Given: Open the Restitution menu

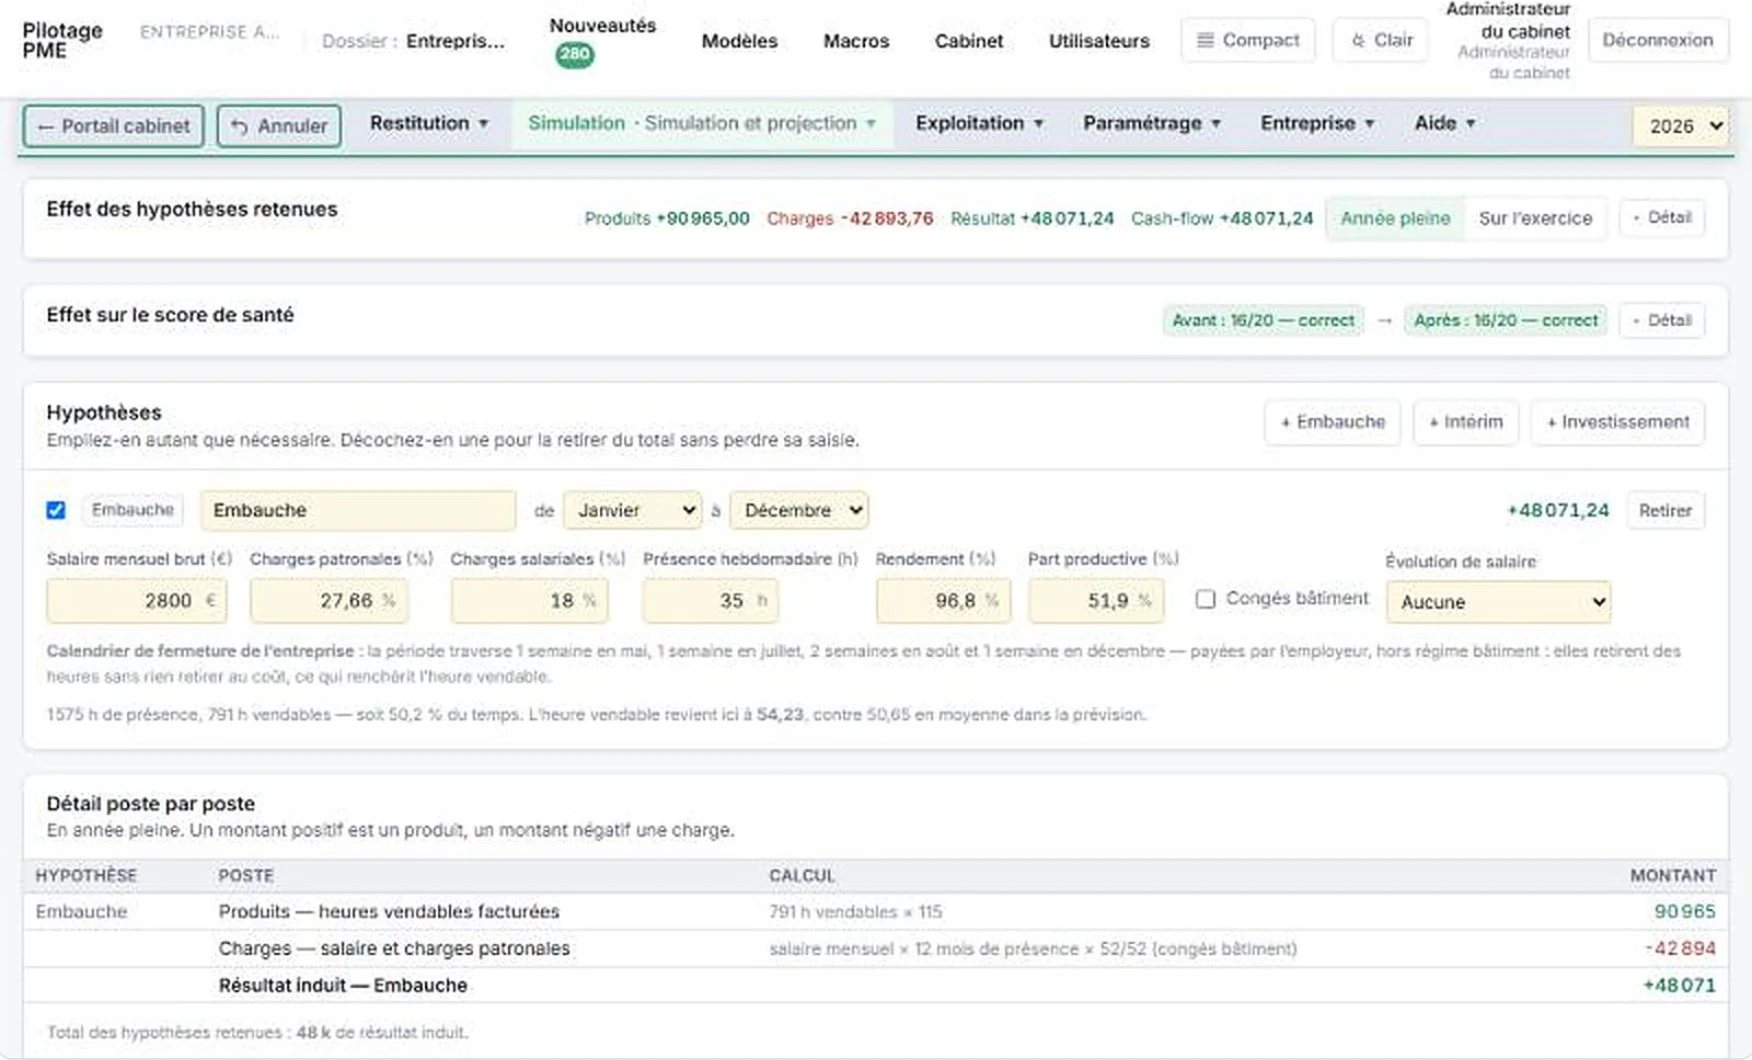Looking at the screenshot, I should click(429, 123).
